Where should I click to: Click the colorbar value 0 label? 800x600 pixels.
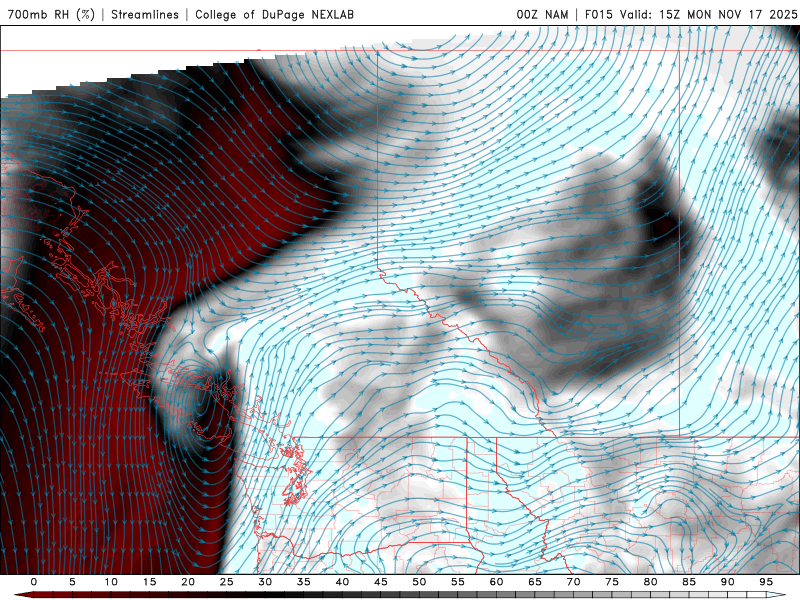[34, 582]
